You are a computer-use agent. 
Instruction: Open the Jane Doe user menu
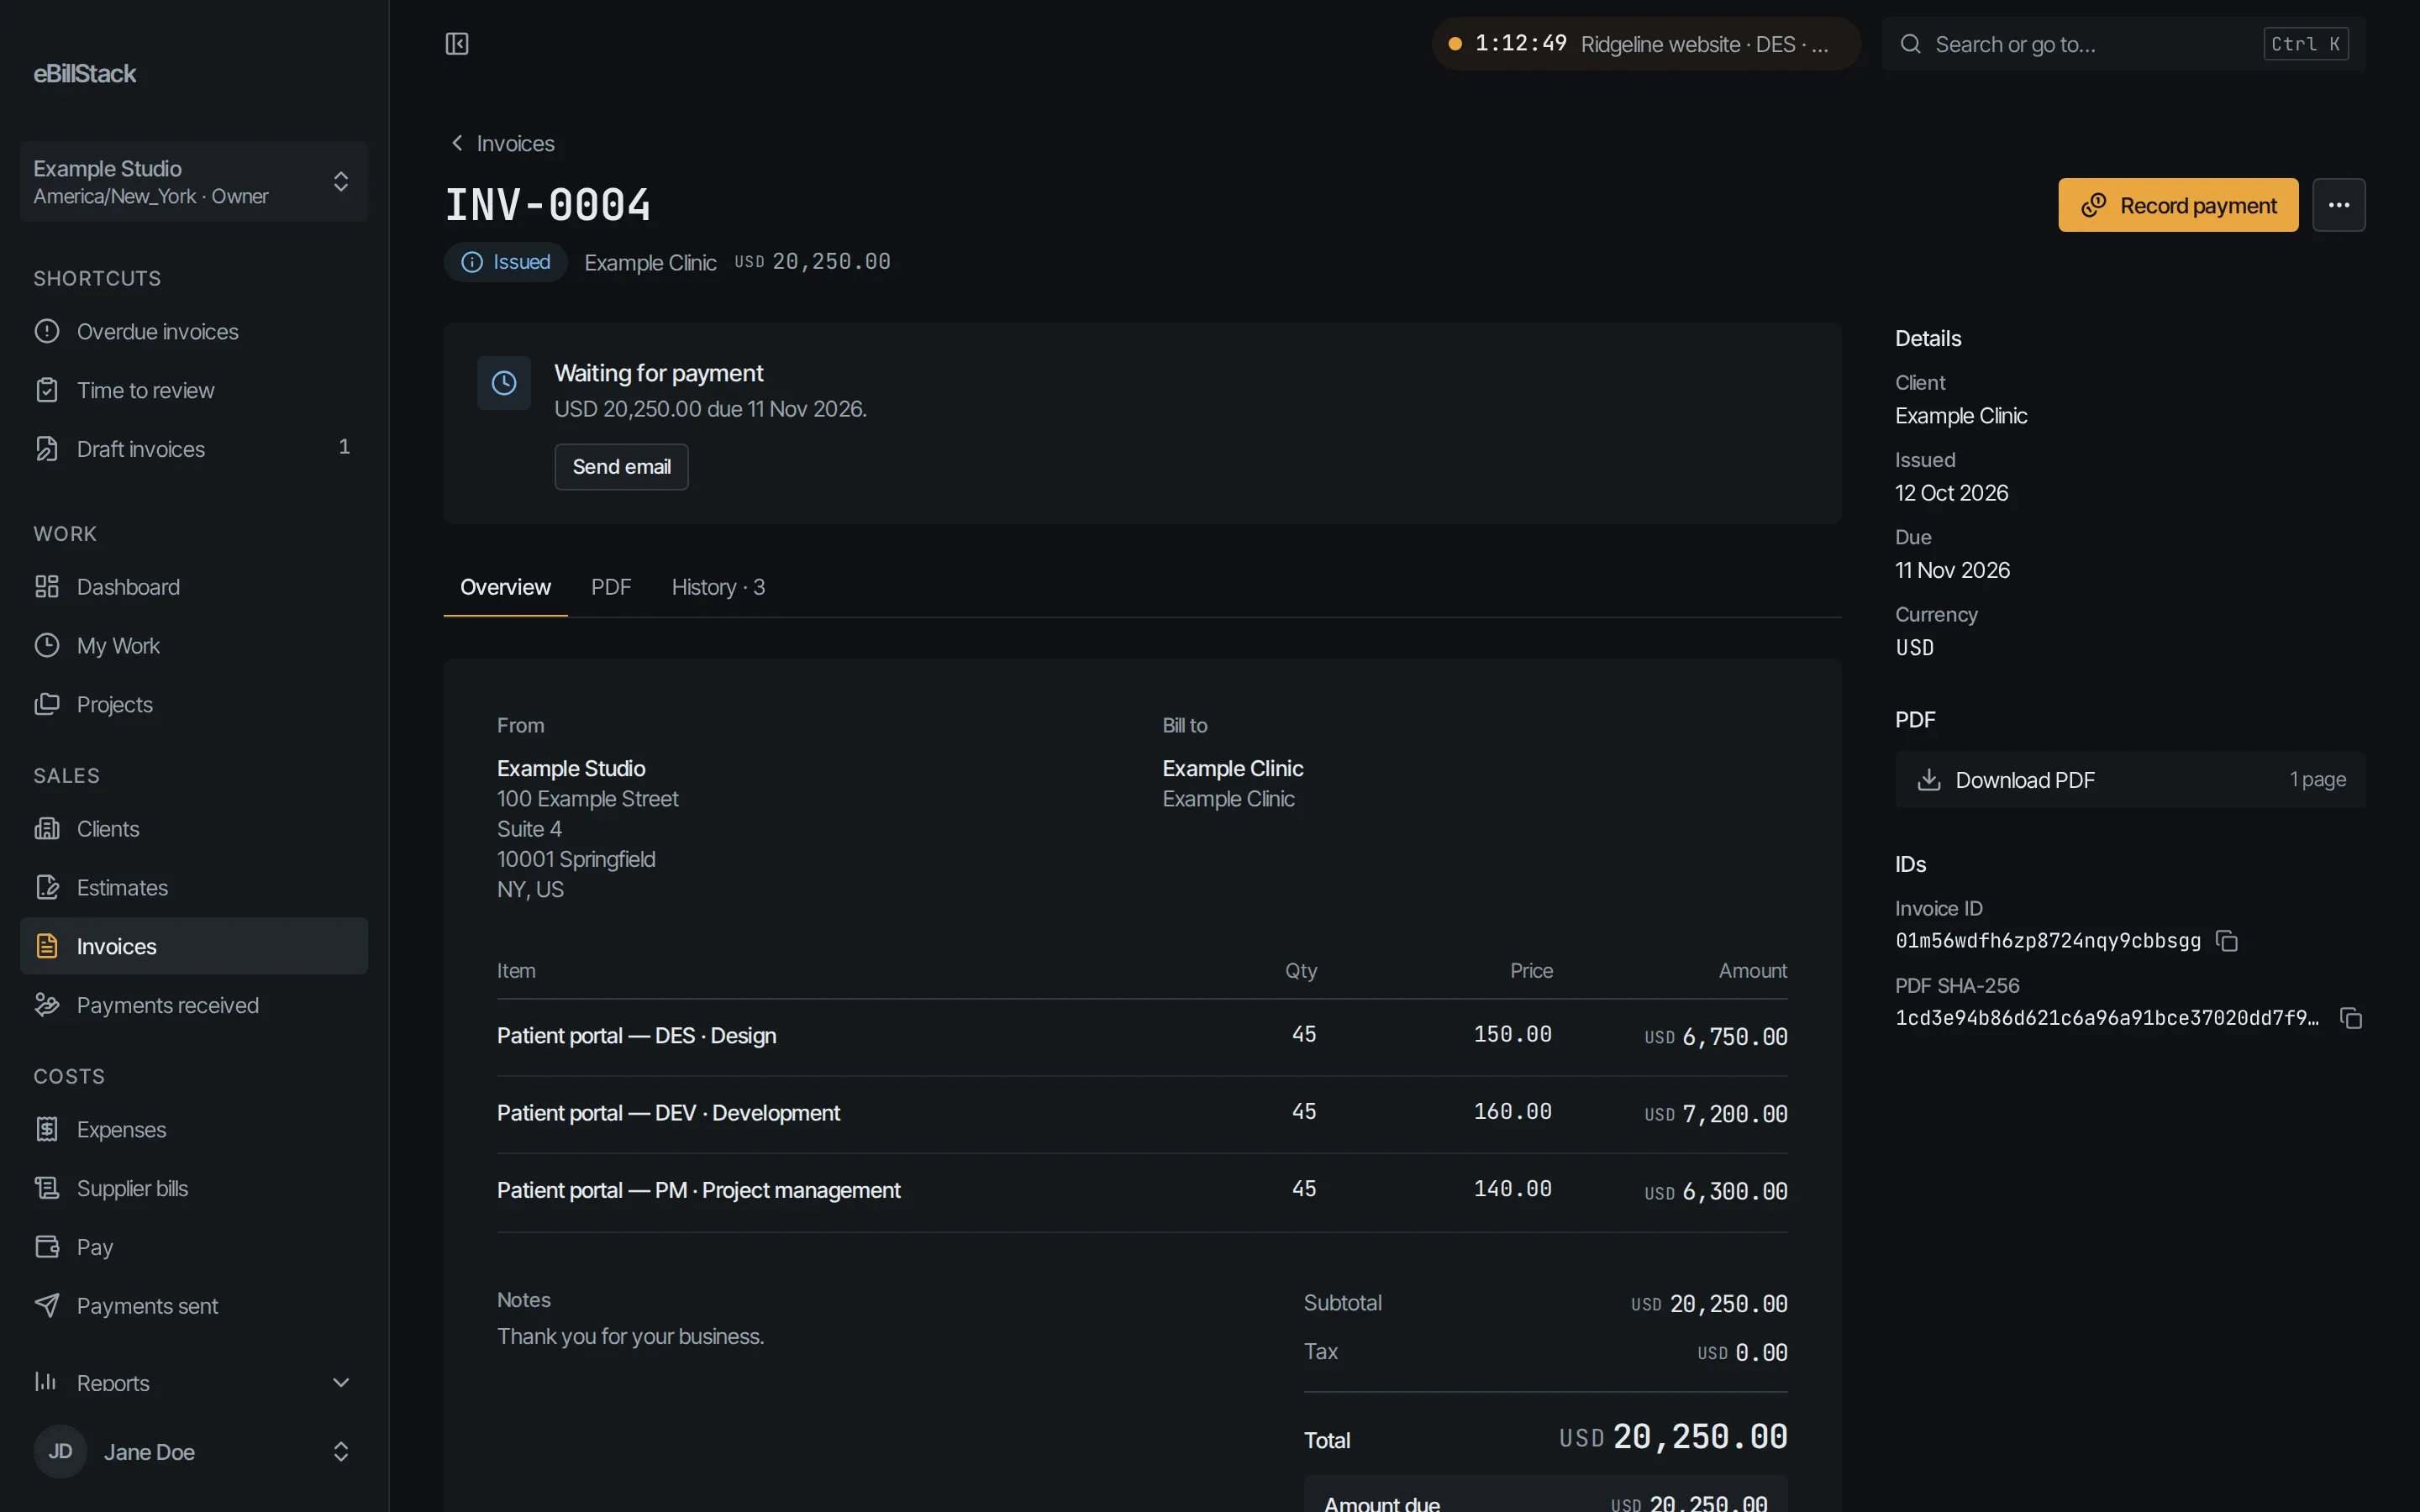click(194, 1452)
